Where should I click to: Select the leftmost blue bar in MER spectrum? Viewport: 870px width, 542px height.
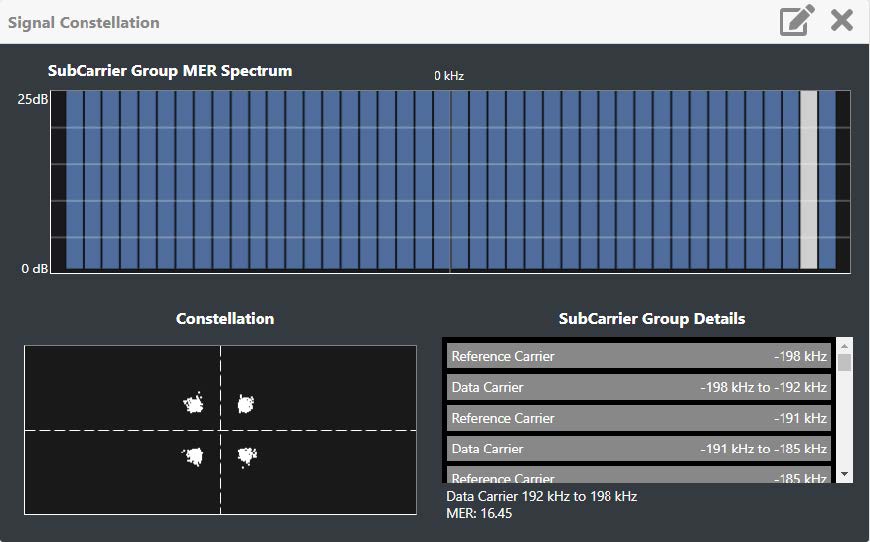[73, 180]
